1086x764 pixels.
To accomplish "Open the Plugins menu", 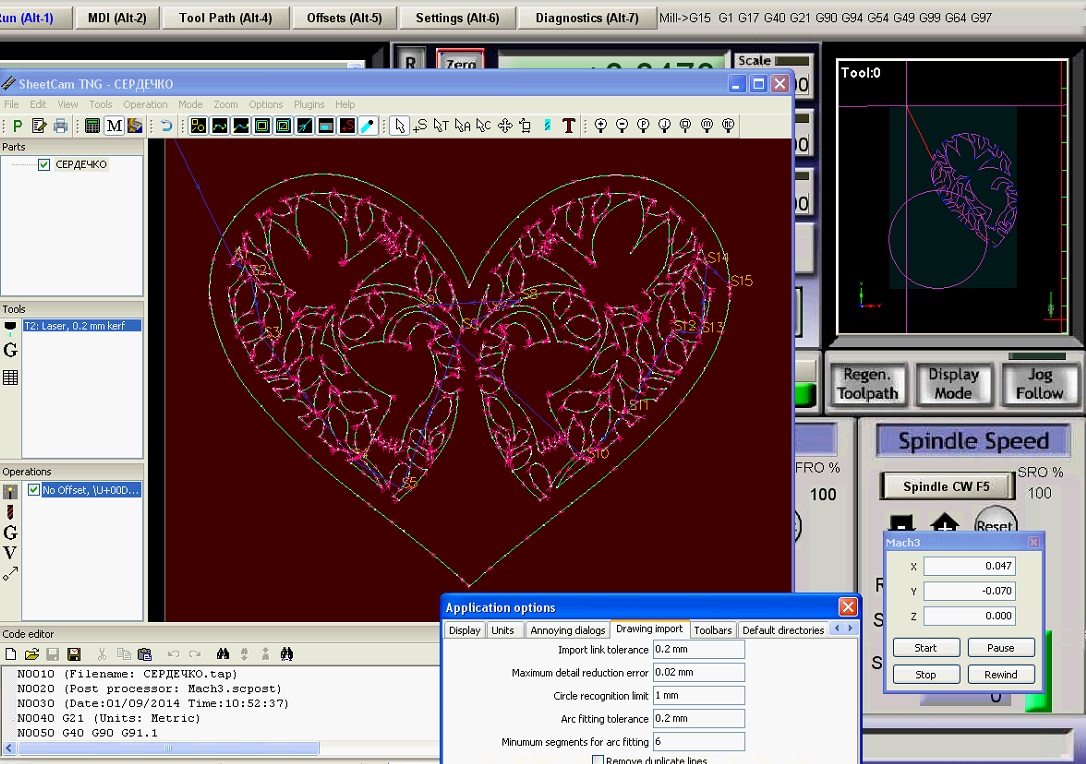I will 309,104.
